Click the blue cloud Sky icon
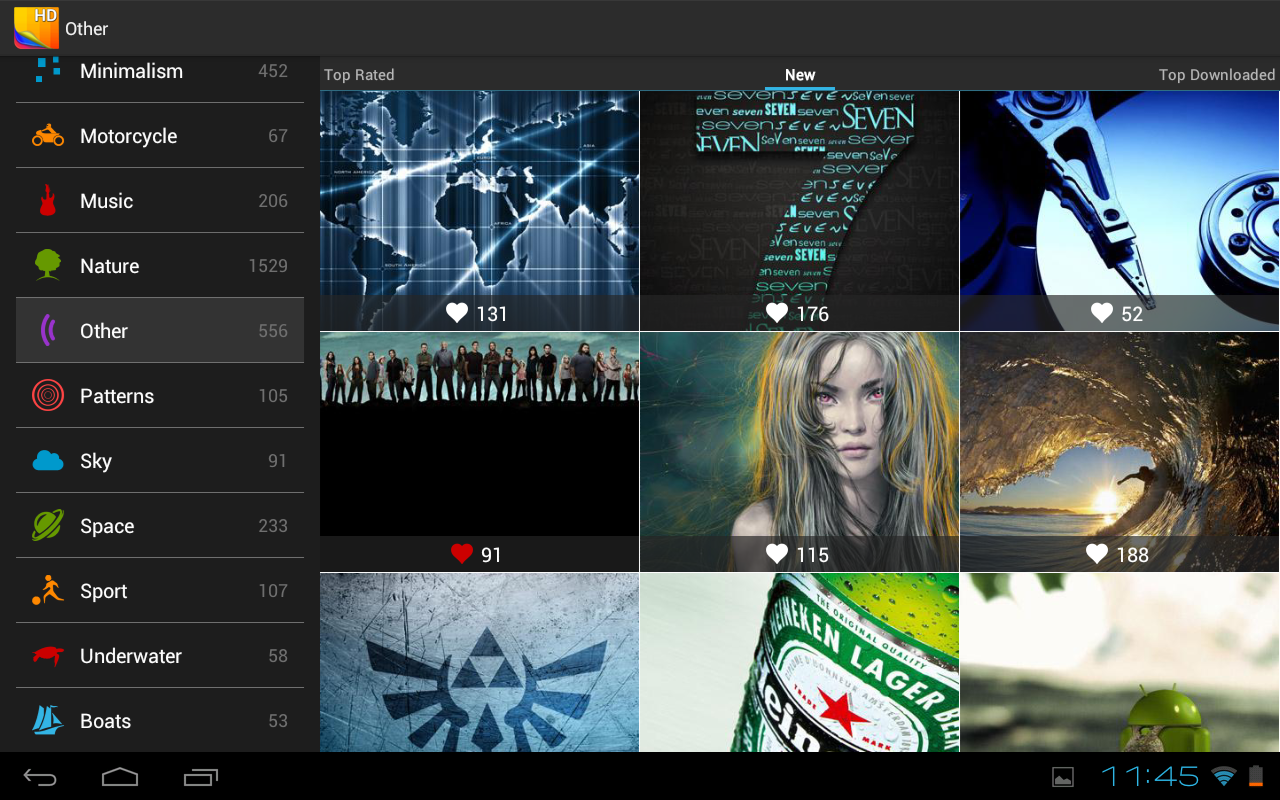 48,460
